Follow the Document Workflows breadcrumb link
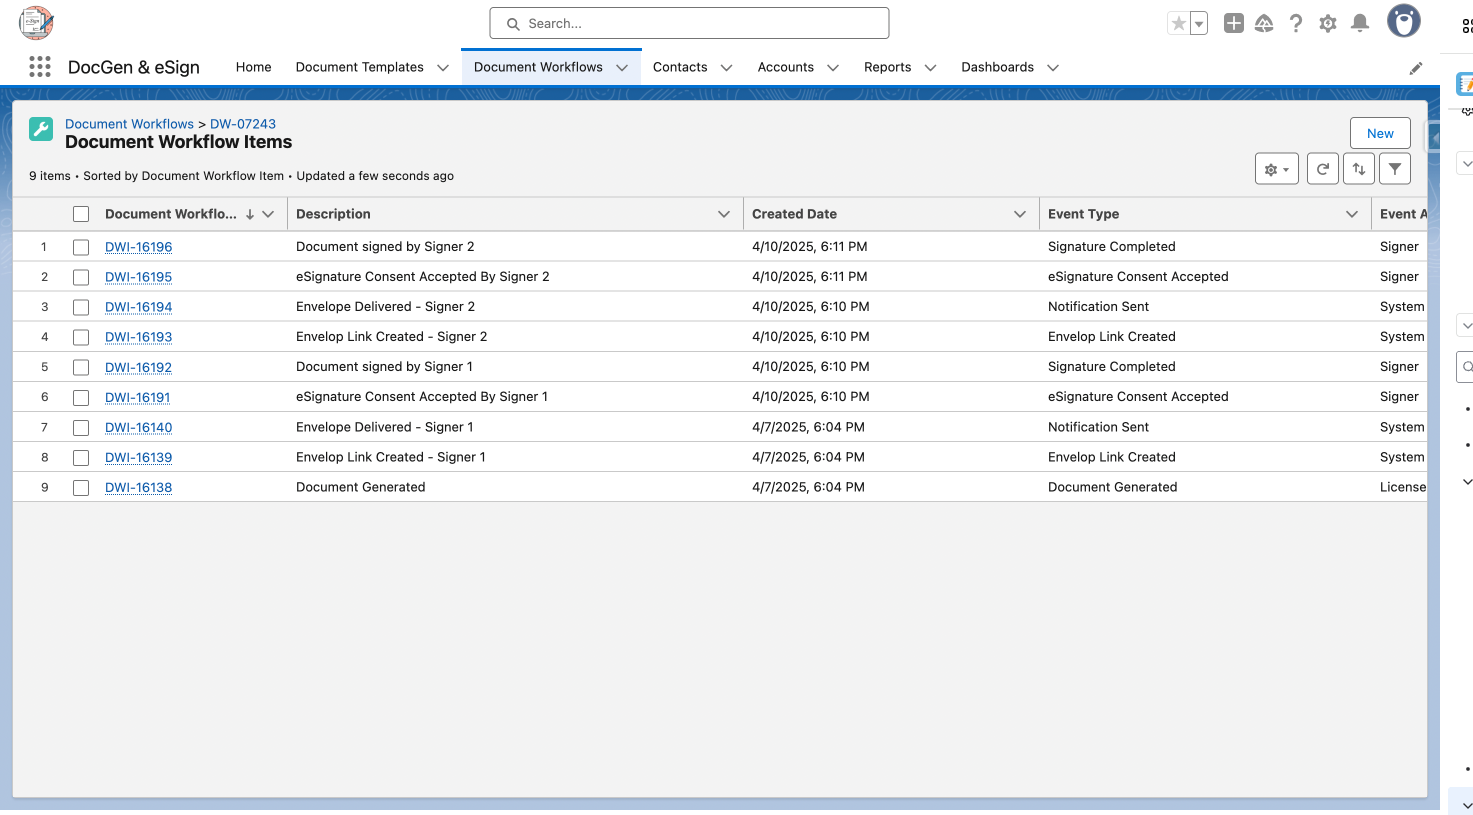 129,124
